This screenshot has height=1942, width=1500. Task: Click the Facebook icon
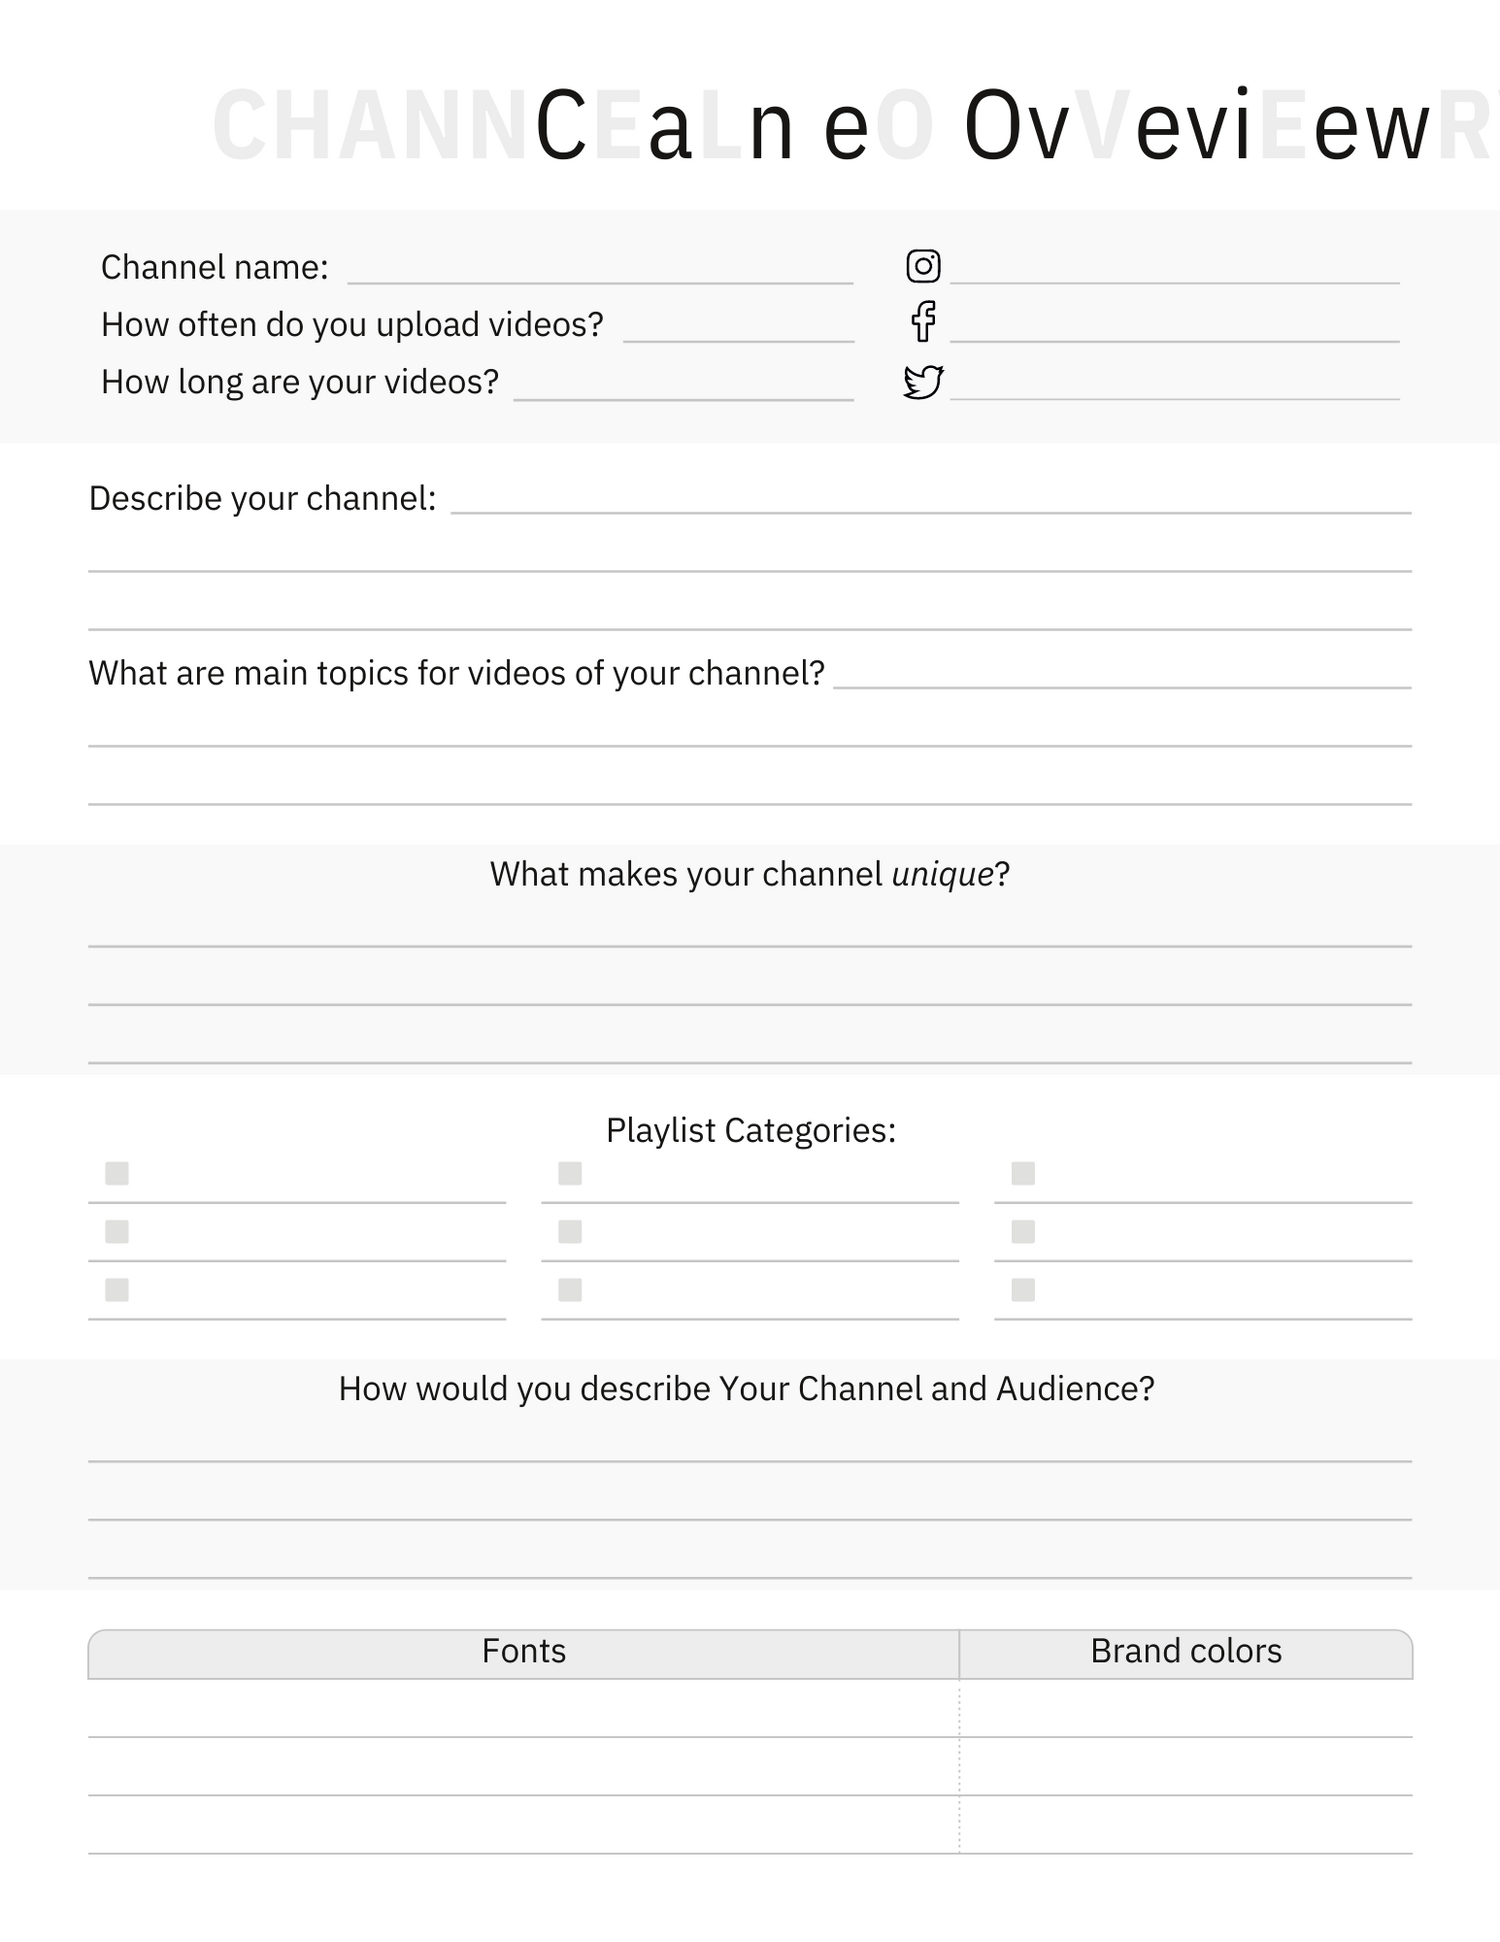coord(923,322)
